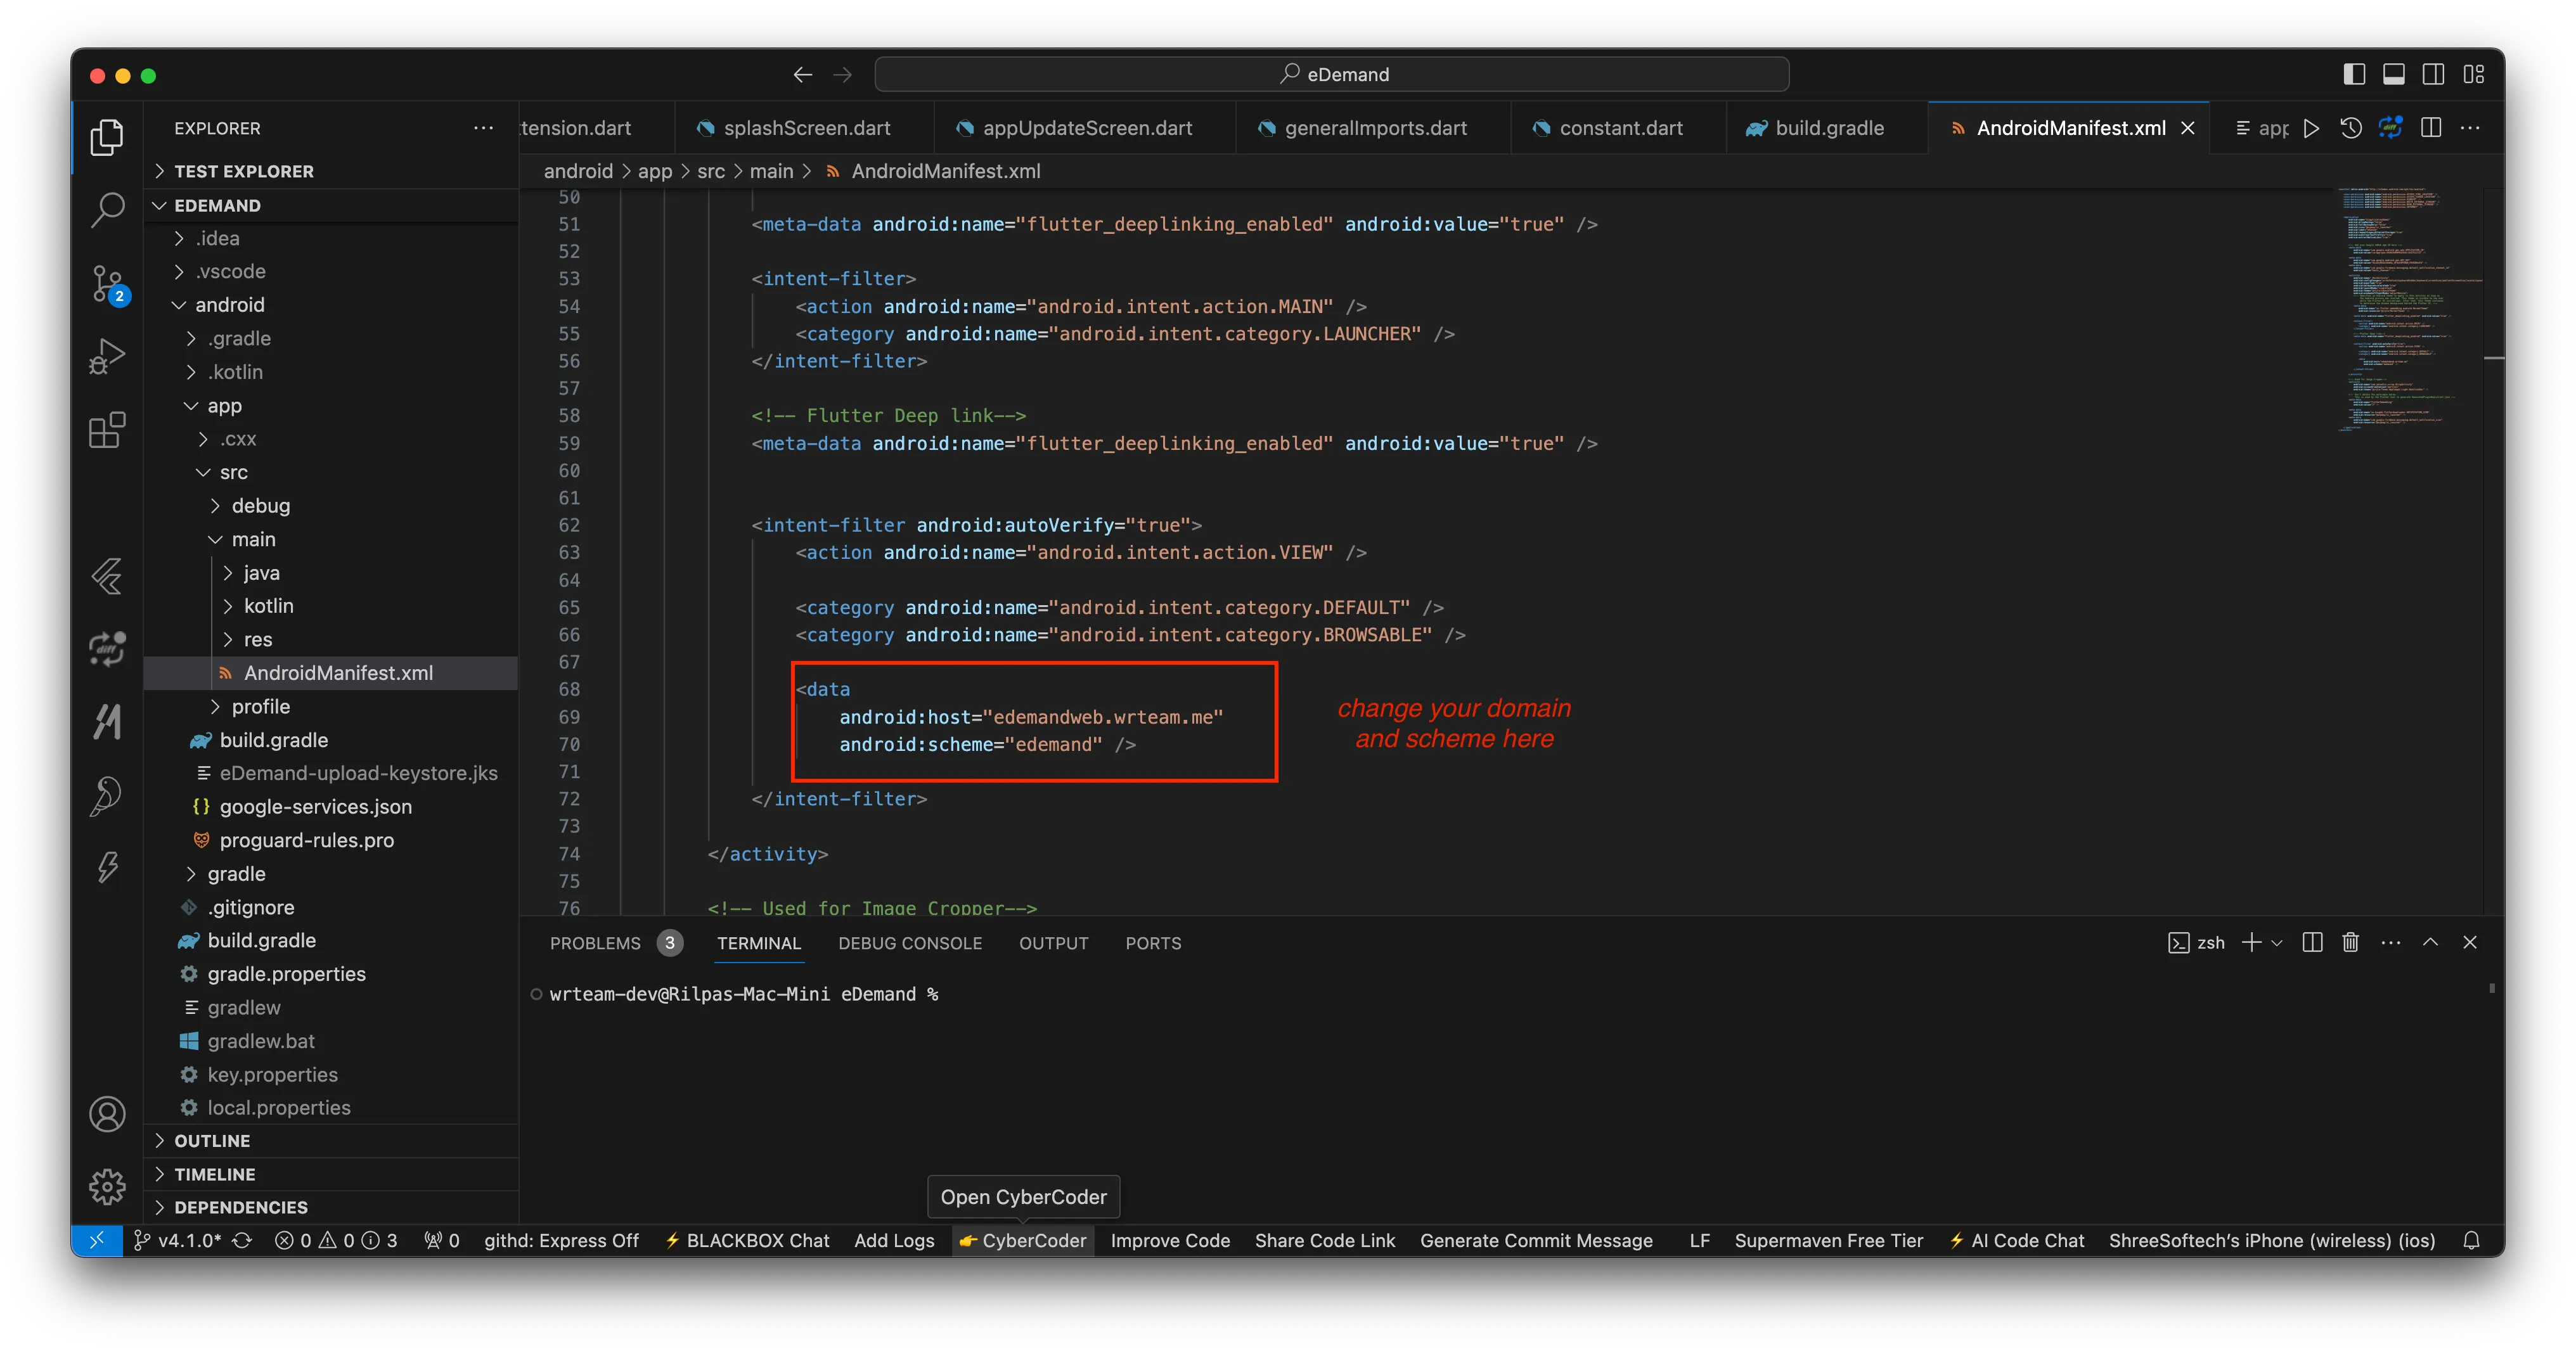Kill the terminal with trash icon
The width and height of the screenshot is (2576, 1351).
[x=2351, y=942]
